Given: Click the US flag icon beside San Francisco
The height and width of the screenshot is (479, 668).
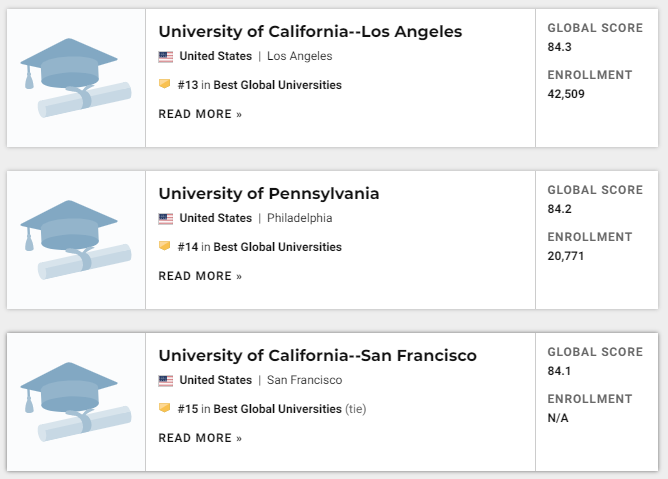Looking at the screenshot, I should click(166, 381).
